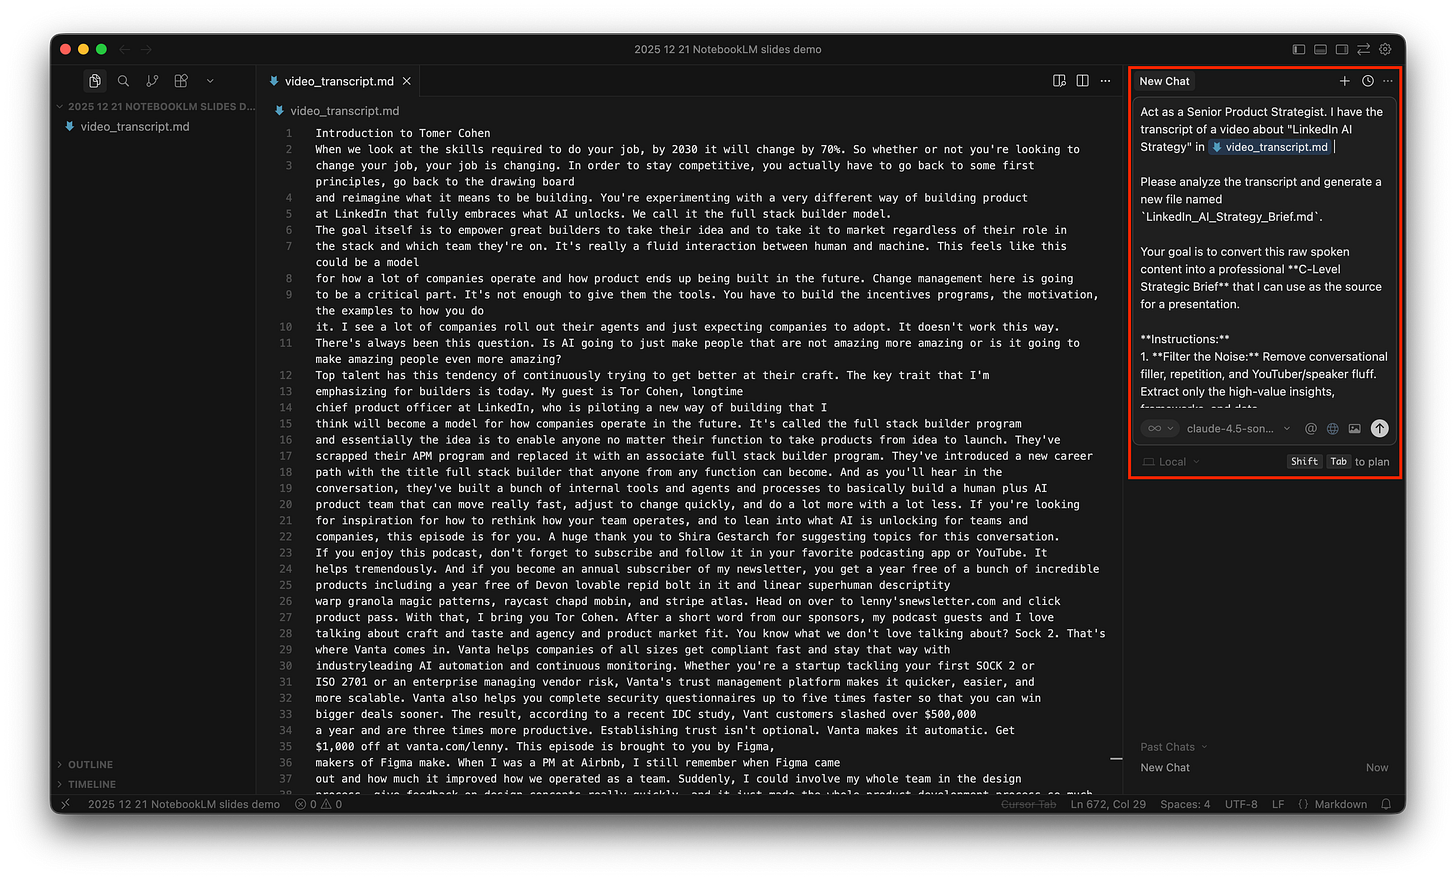Start a new chat with the plus button
1456x880 pixels.
pyautogui.click(x=1345, y=81)
